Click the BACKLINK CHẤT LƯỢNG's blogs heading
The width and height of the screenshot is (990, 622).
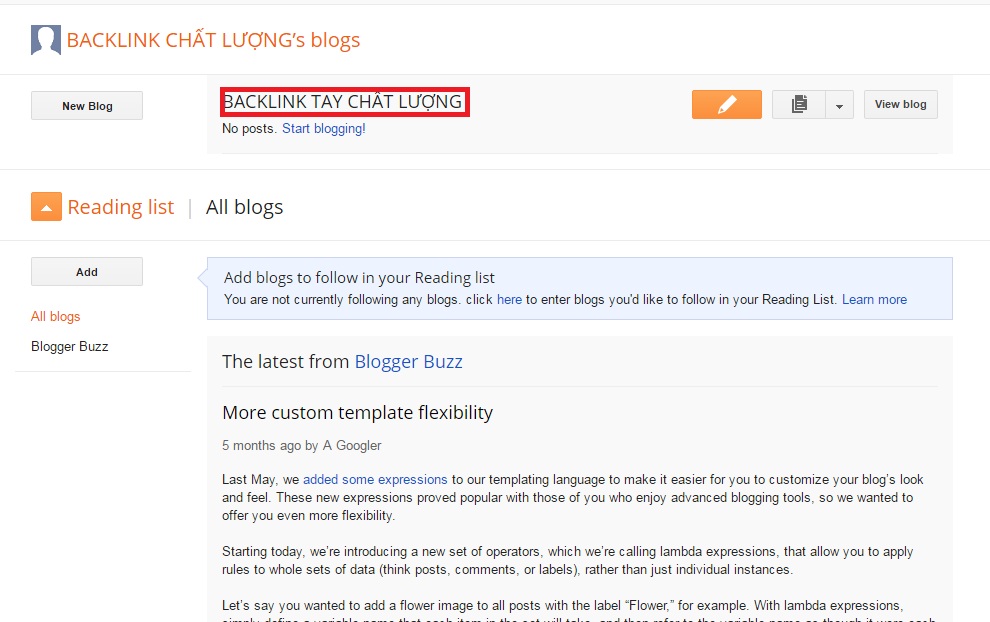pos(213,40)
